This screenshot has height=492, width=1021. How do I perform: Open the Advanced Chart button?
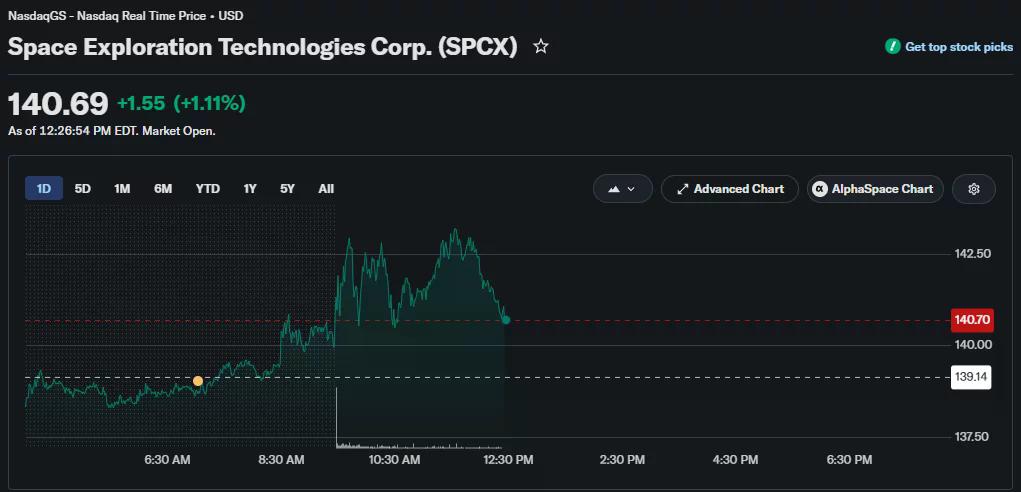coord(730,189)
